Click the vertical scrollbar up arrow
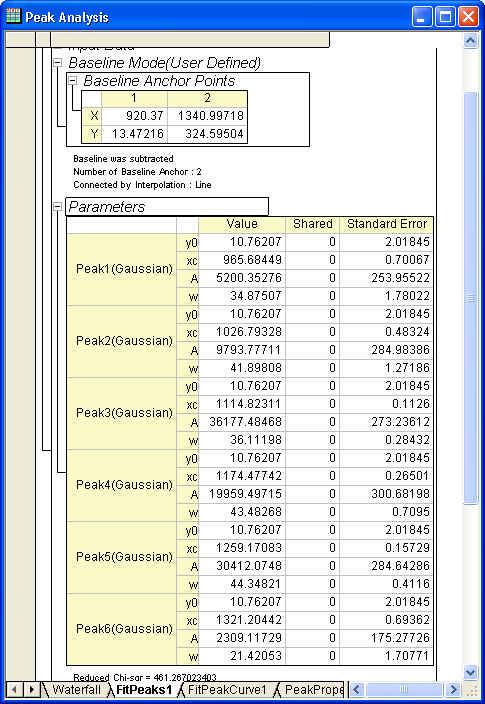This screenshot has height=704, width=485. [x=470, y=41]
